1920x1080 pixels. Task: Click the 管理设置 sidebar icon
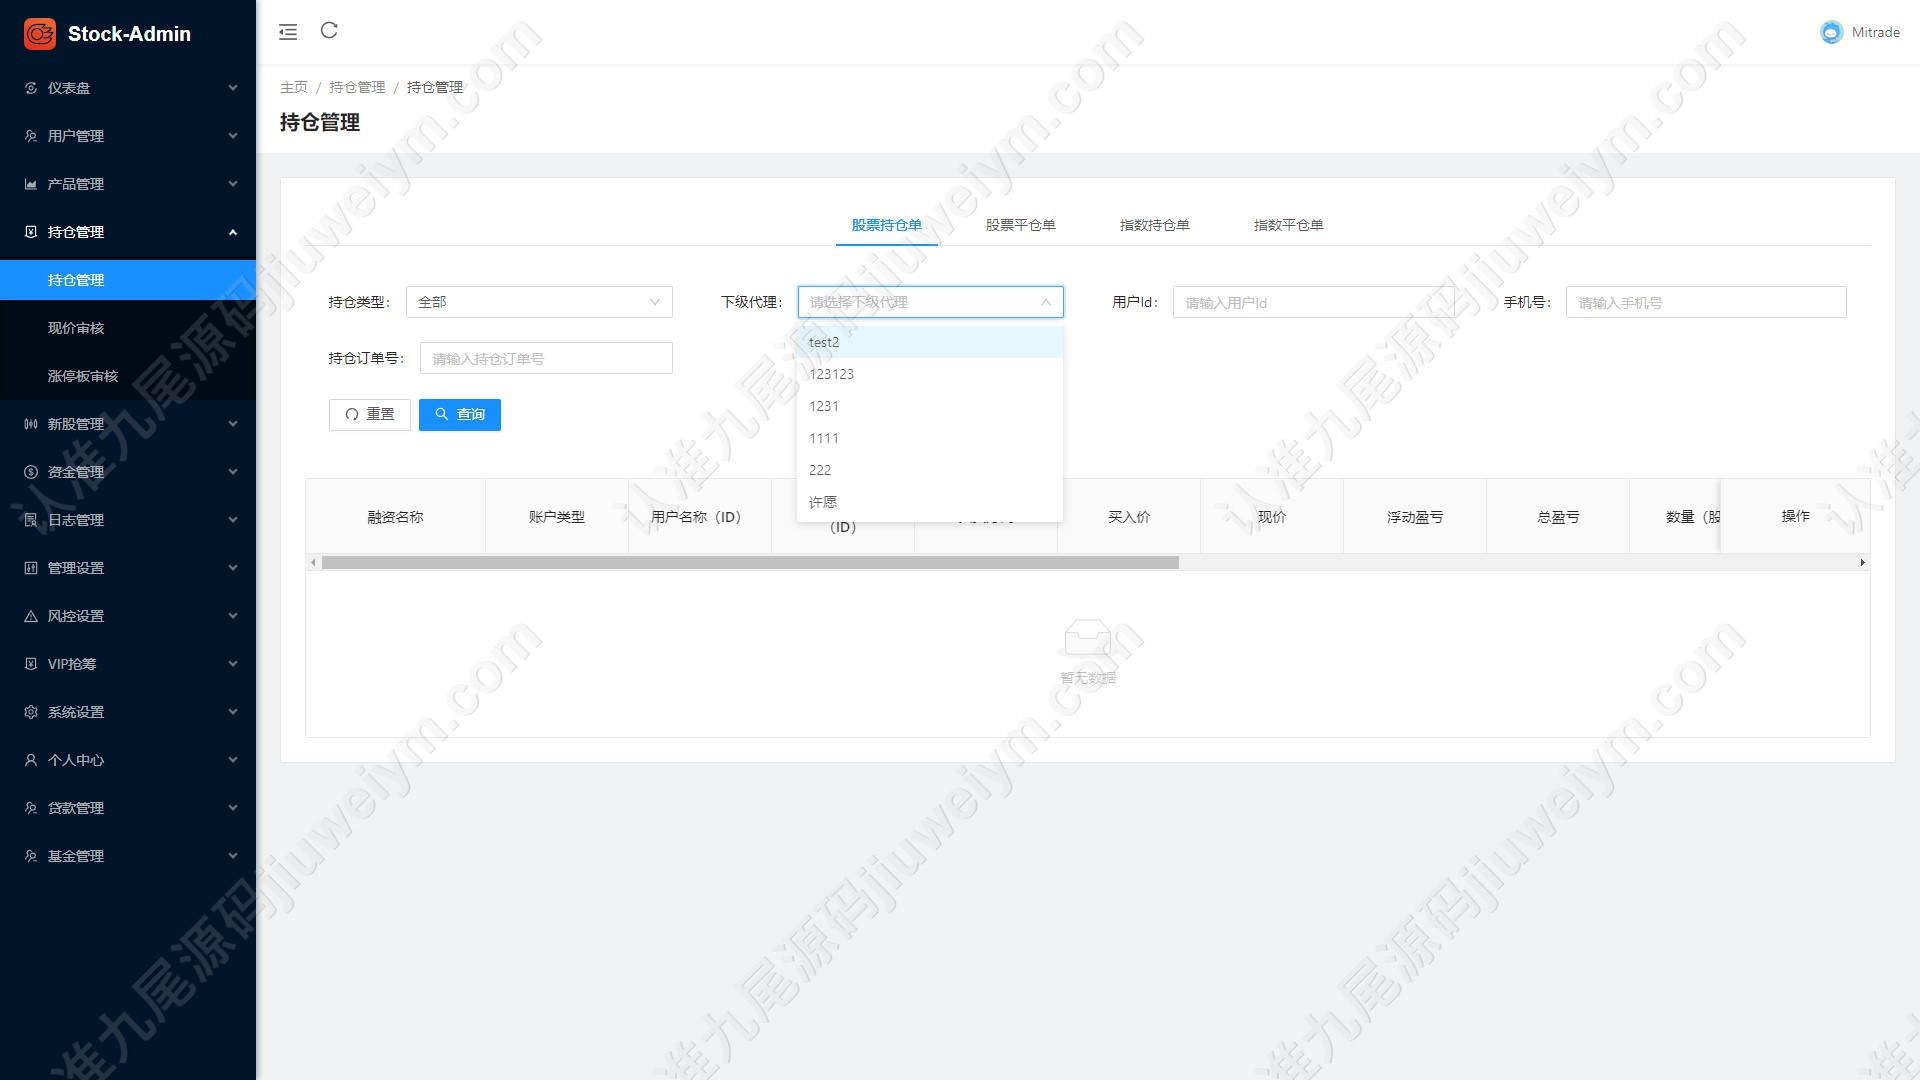coord(31,568)
